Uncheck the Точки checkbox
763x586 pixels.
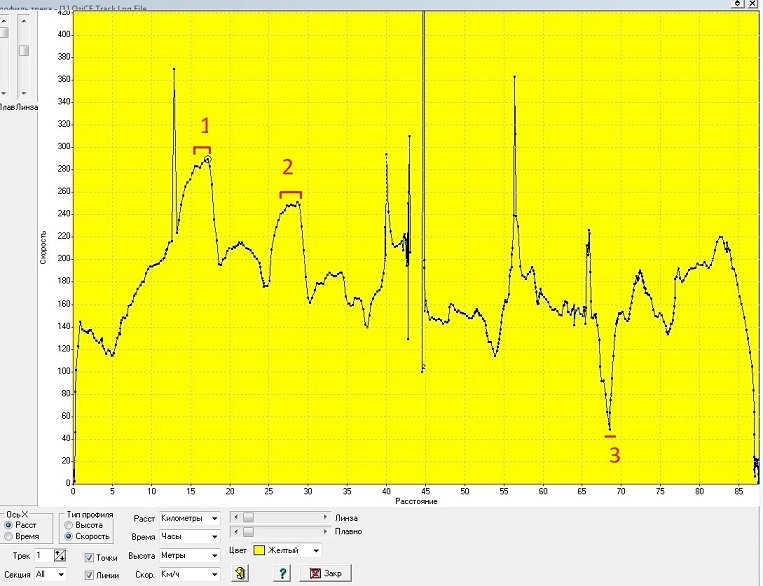[x=90, y=557]
